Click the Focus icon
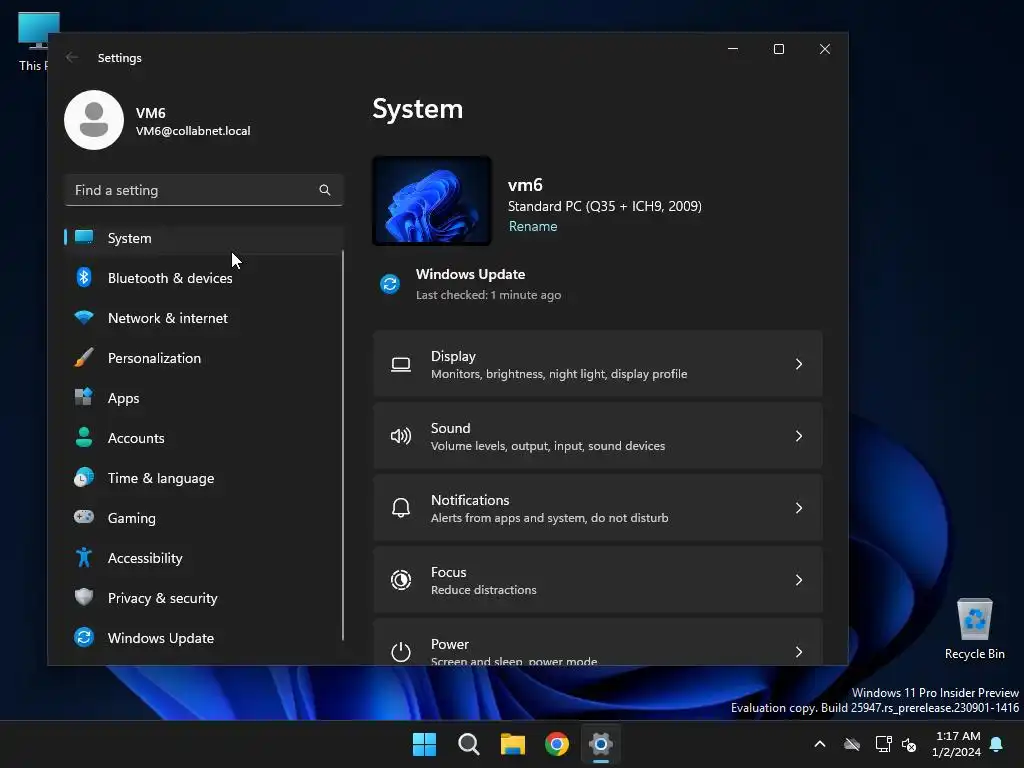 click(401, 580)
